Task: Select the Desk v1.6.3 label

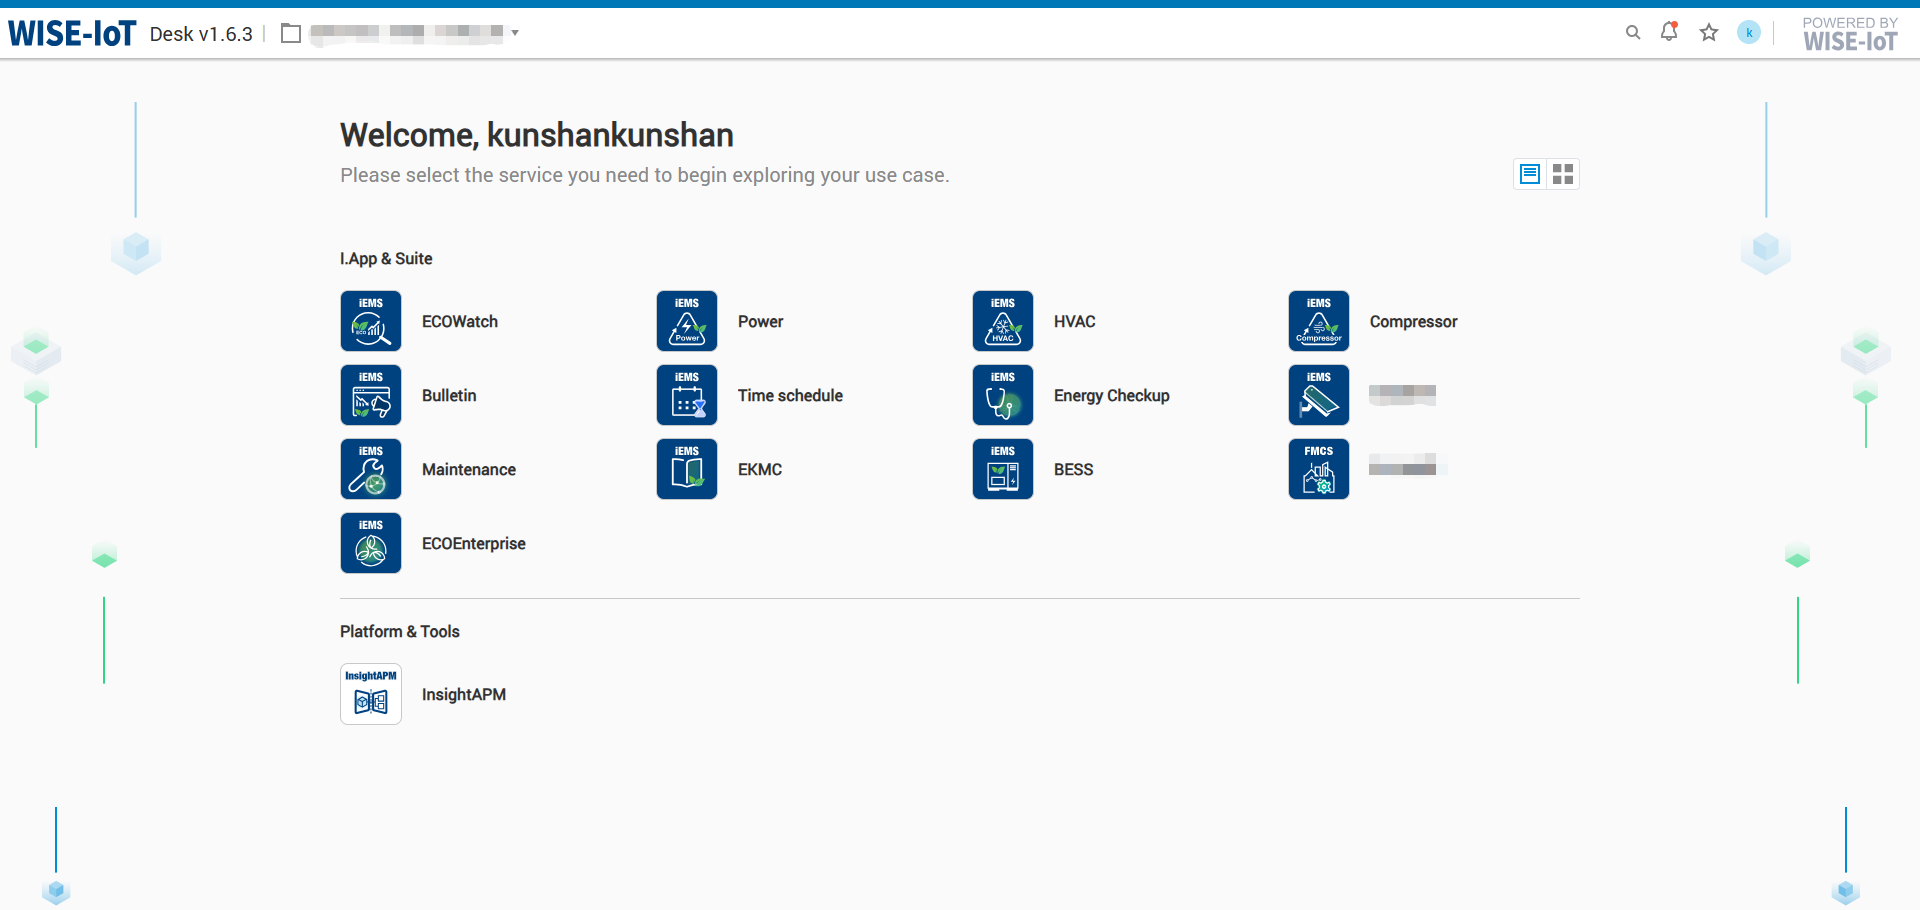Action: [x=200, y=34]
